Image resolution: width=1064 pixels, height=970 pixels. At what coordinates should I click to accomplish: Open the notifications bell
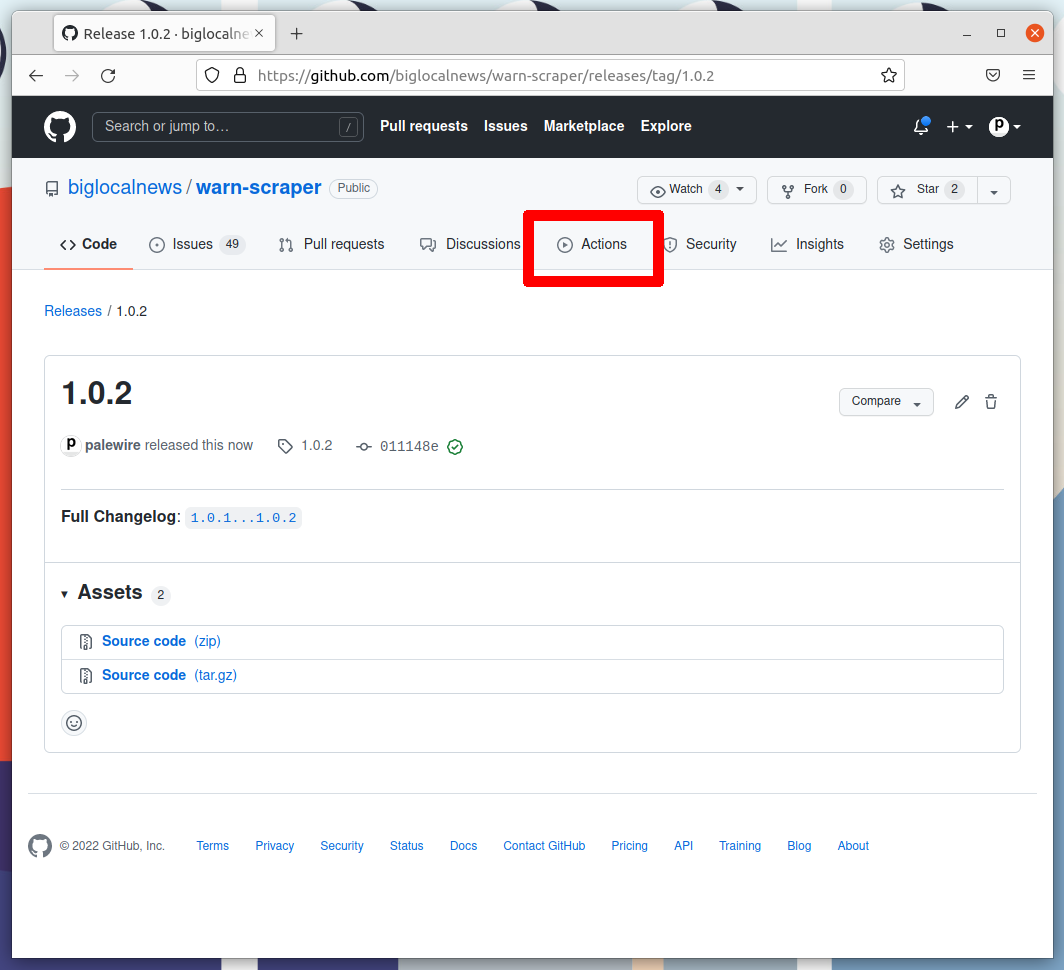click(921, 126)
